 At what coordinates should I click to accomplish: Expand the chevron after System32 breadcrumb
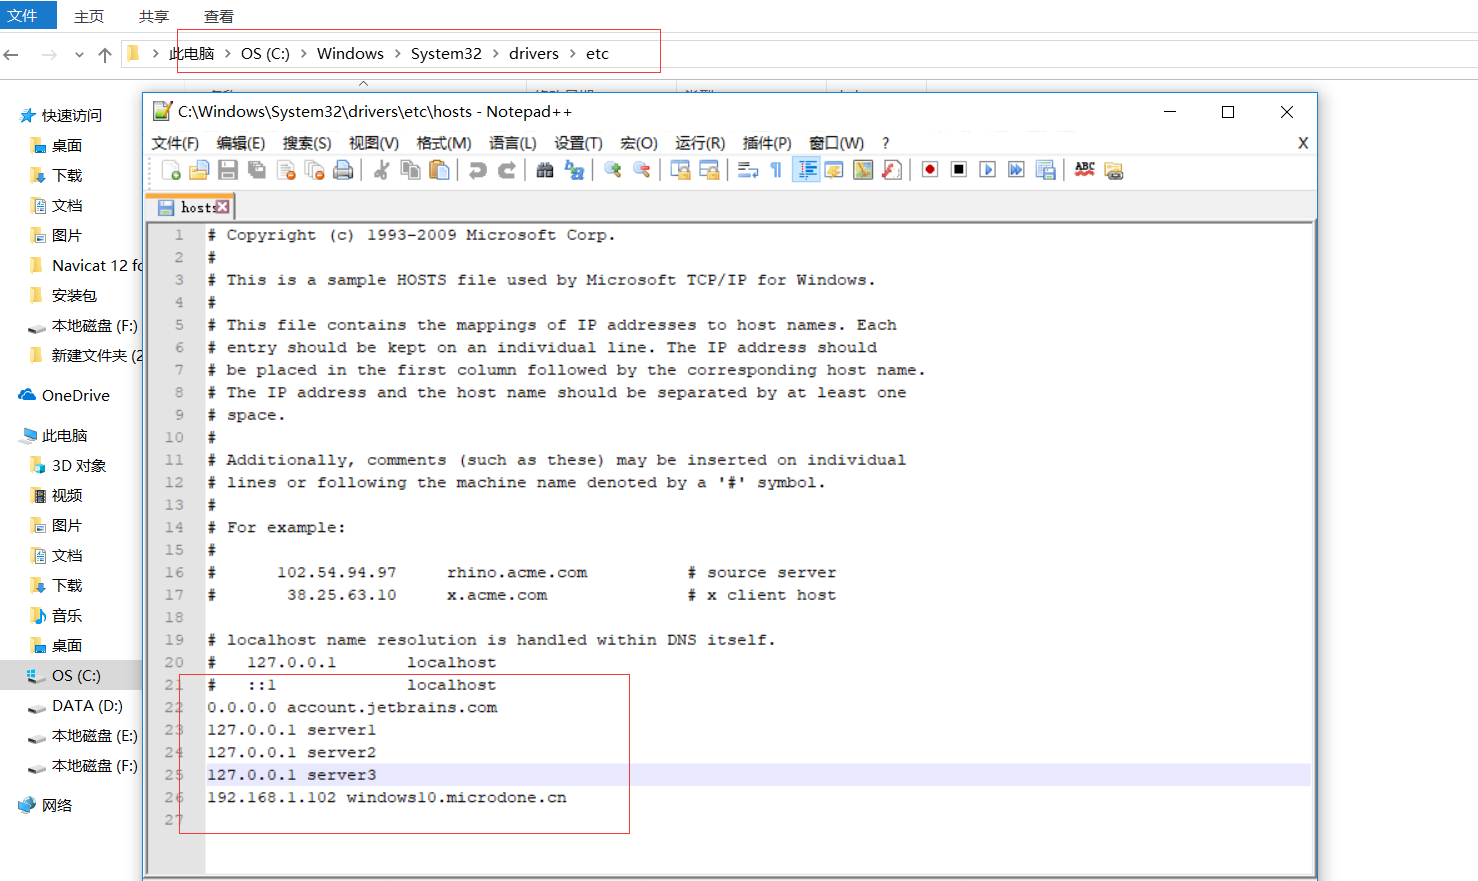pos(496,53)
